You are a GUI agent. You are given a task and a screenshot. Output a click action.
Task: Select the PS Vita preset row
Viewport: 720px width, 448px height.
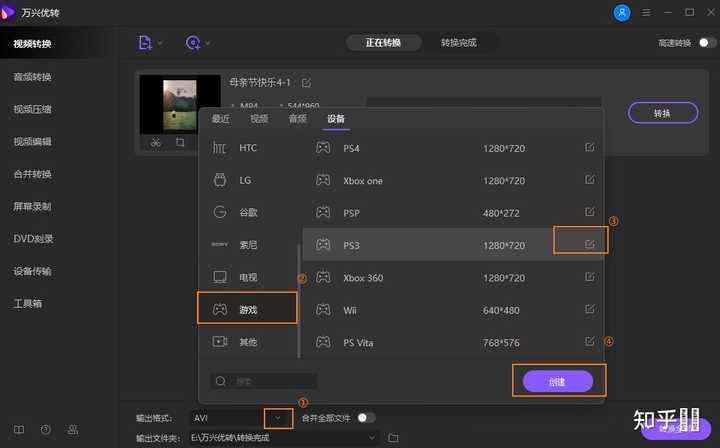453,342
